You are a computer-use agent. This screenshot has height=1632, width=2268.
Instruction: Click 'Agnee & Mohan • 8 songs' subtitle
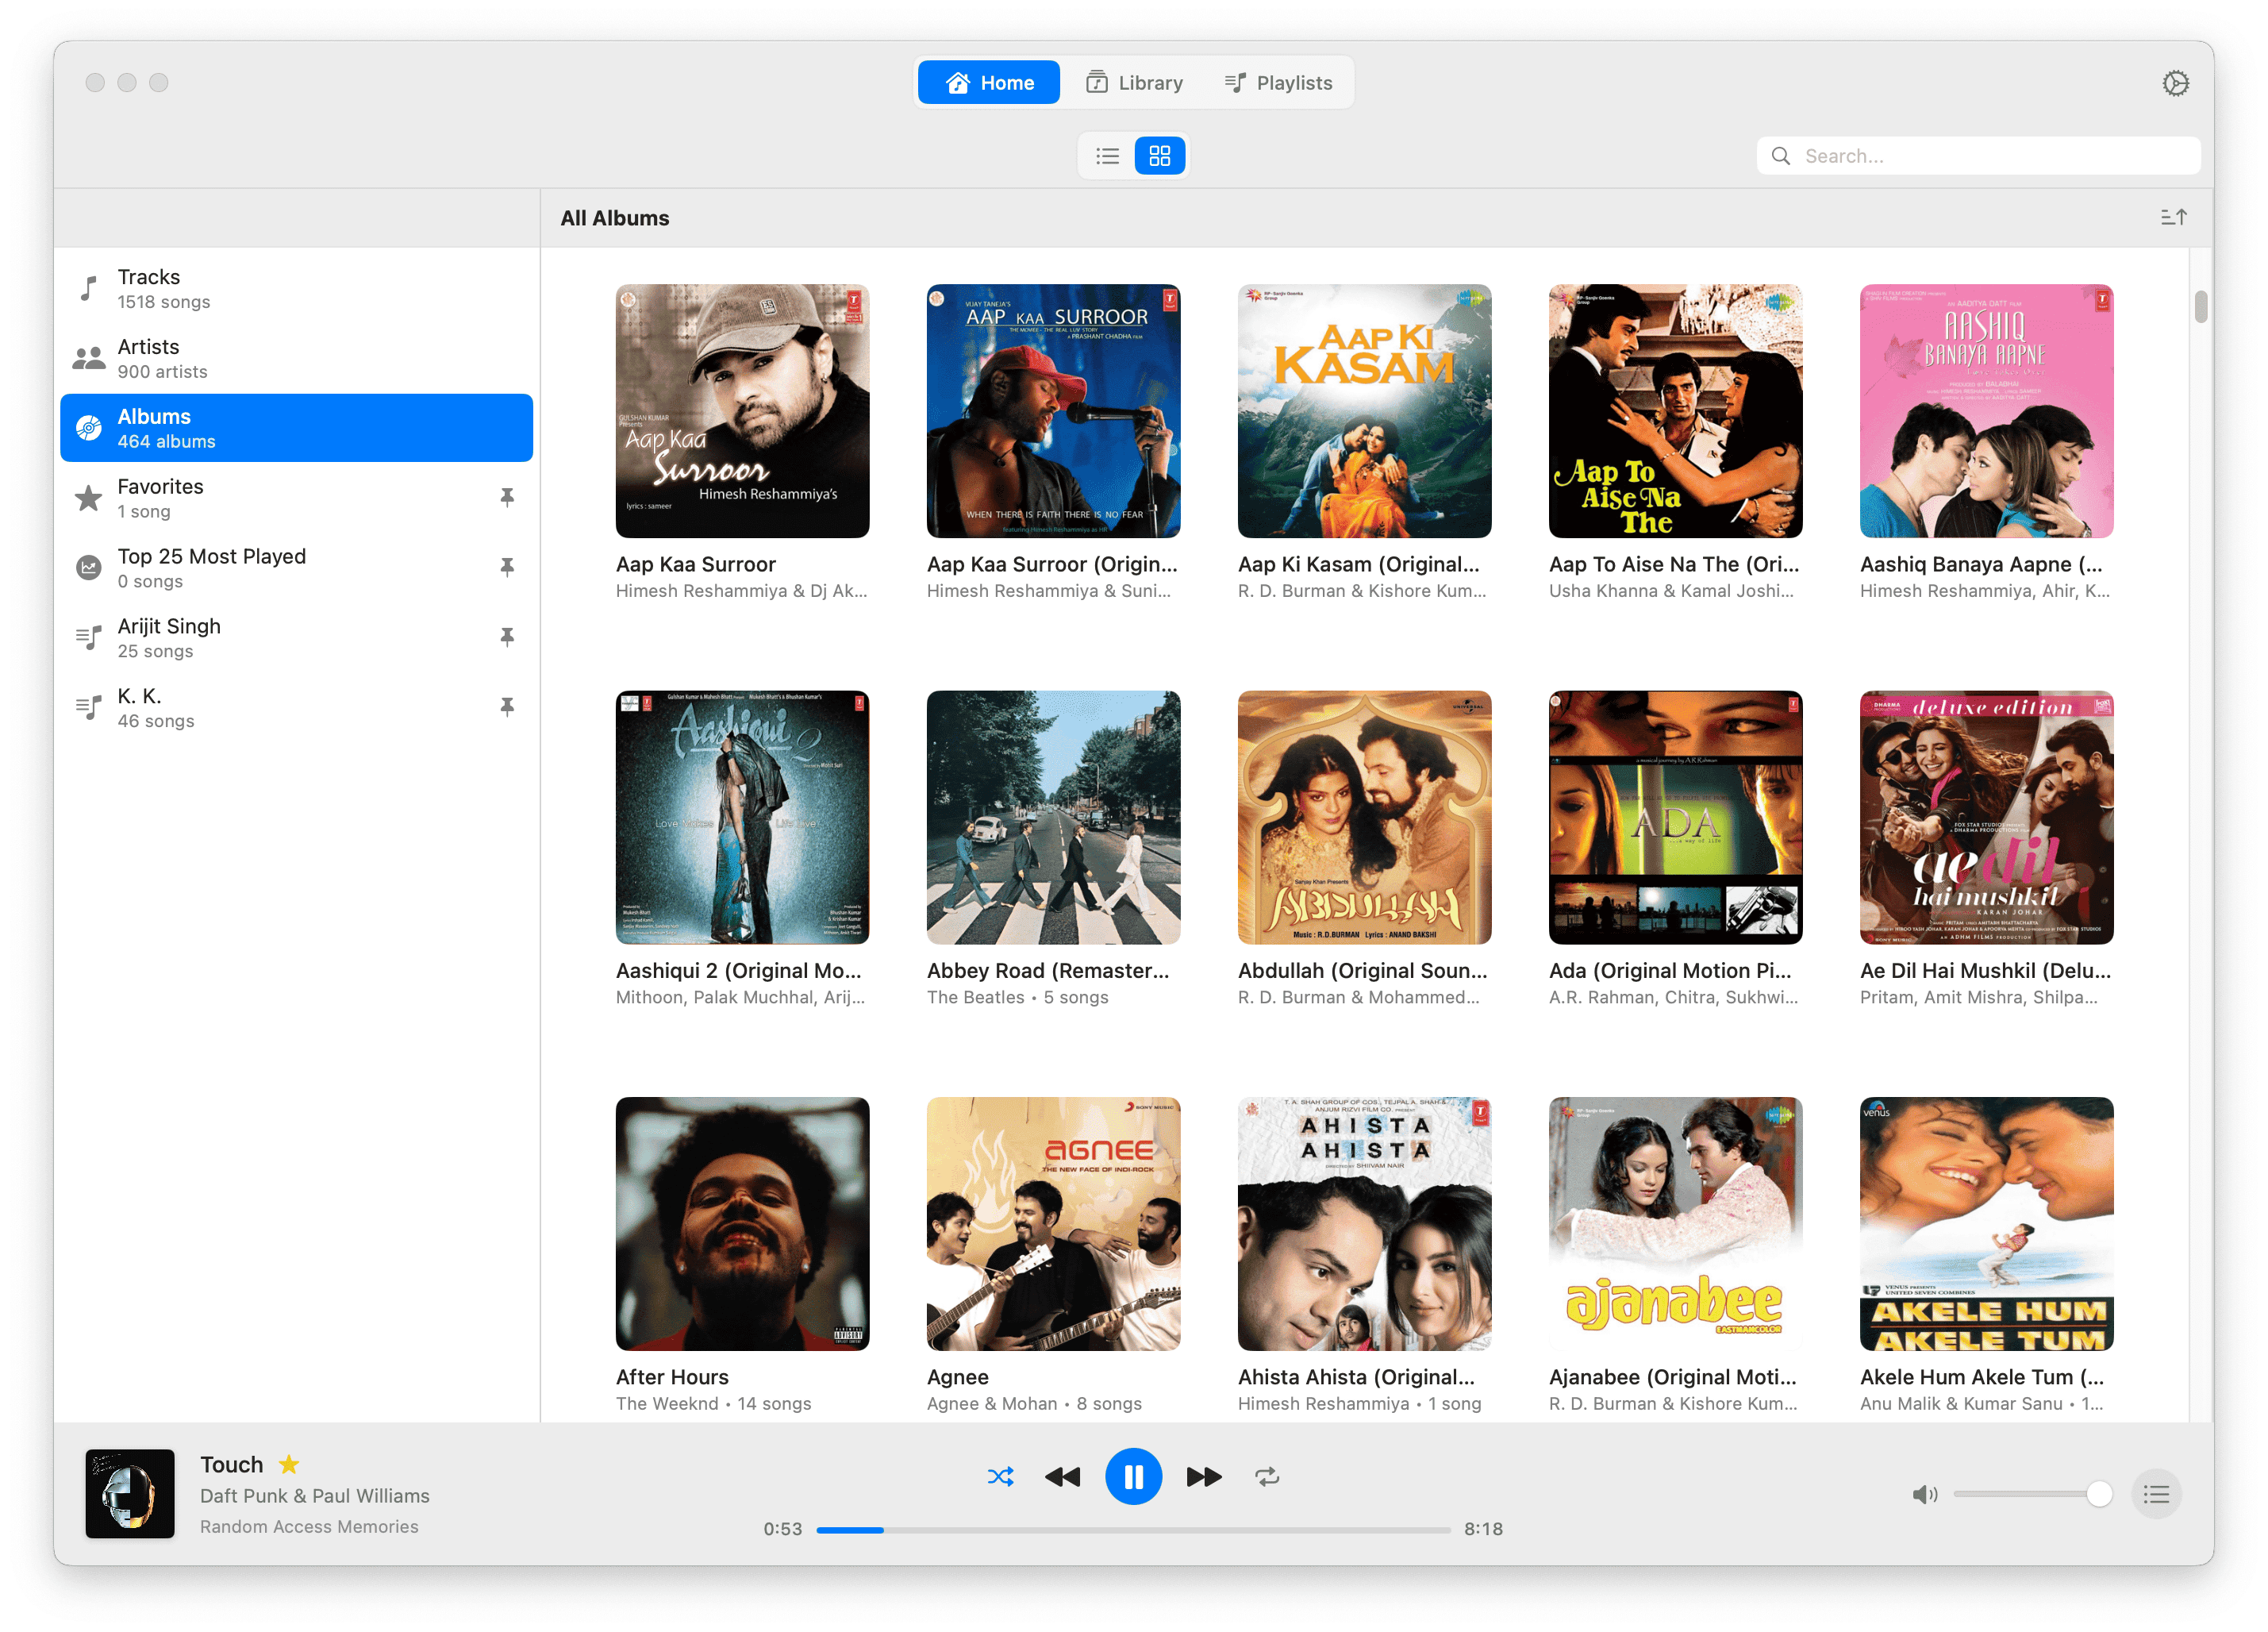[1034, 1403]
